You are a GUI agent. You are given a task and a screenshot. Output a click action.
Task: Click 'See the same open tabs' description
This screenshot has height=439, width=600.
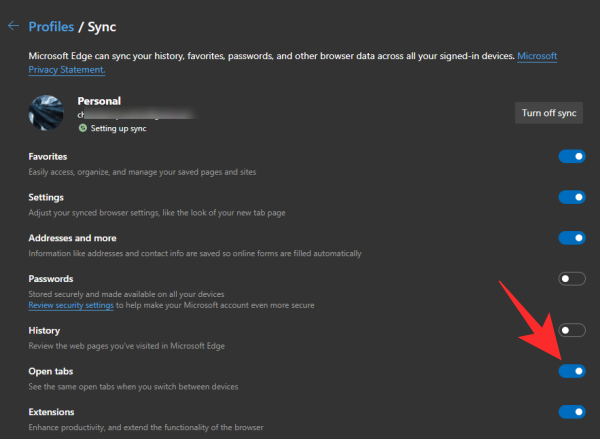[x=133, y=387]
